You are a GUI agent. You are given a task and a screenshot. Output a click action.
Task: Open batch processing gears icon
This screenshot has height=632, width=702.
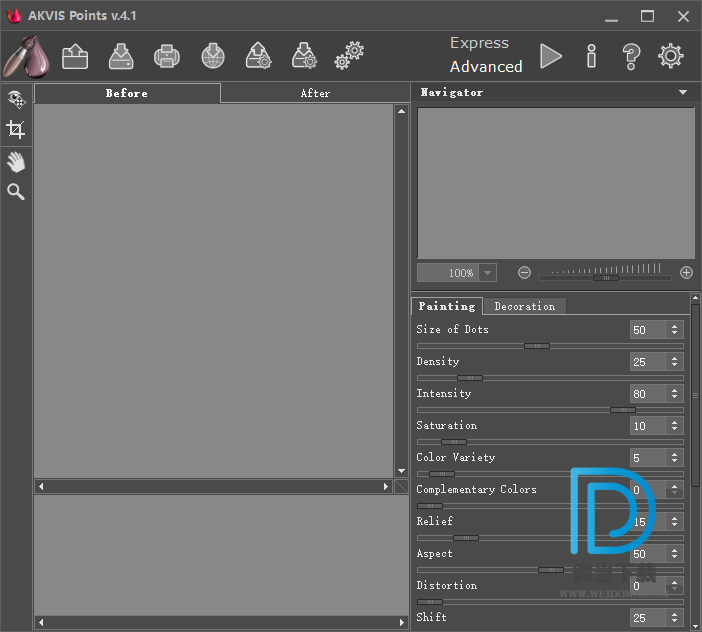tap(349, 56)
